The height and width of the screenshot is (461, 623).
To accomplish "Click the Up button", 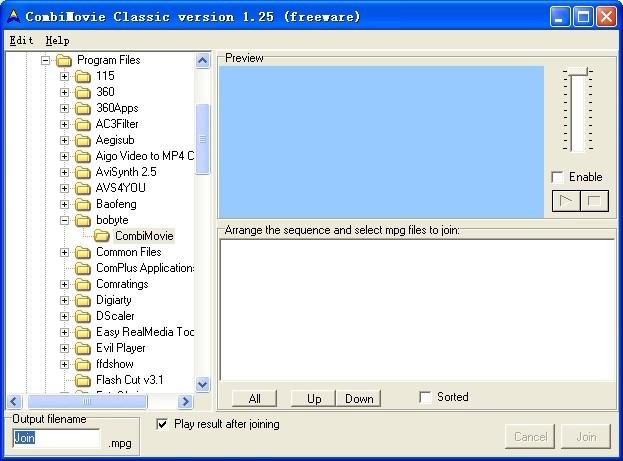I will [x=314, y=399].
